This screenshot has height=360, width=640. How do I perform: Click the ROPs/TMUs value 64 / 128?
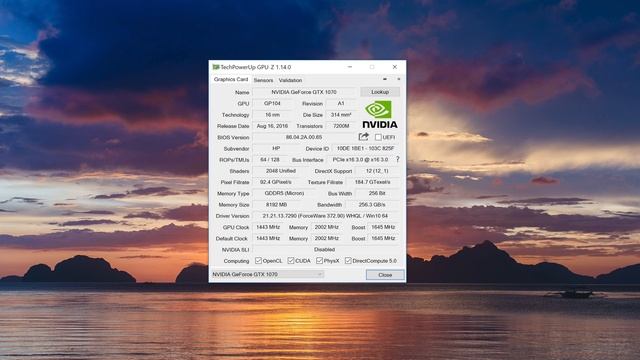[269, 160]
